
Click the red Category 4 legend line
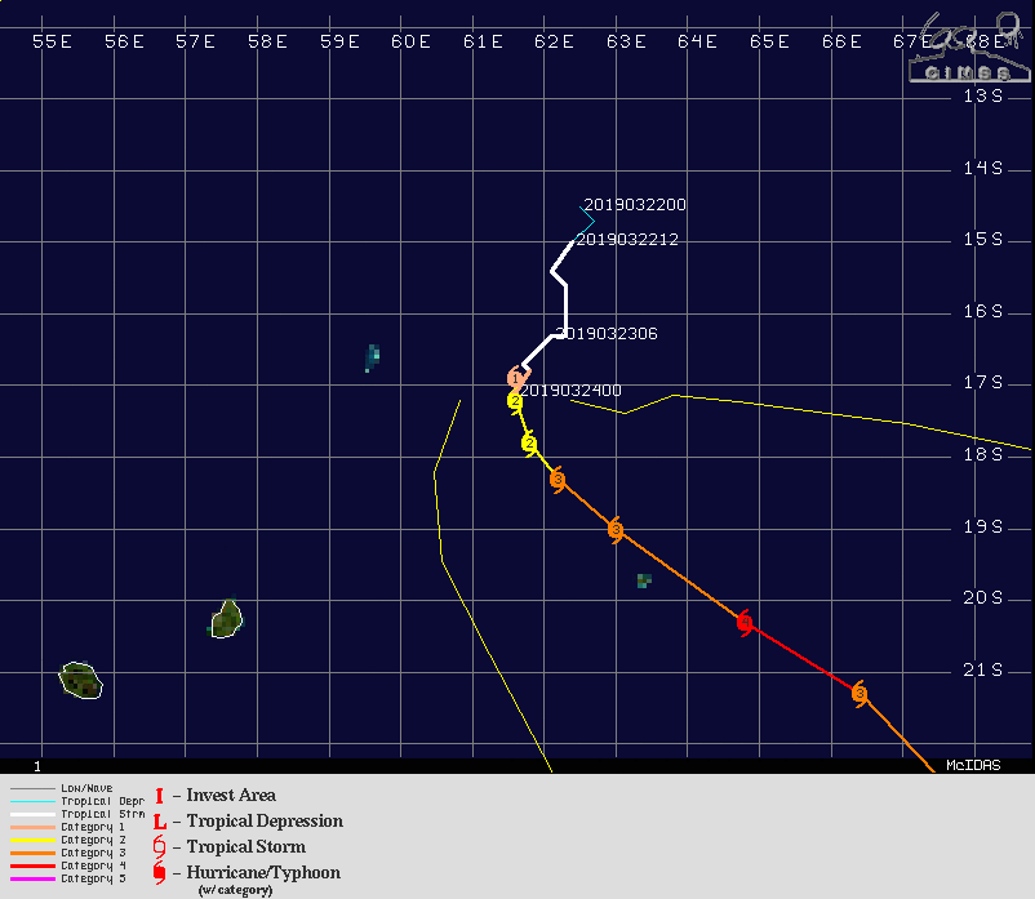(33, 866)
